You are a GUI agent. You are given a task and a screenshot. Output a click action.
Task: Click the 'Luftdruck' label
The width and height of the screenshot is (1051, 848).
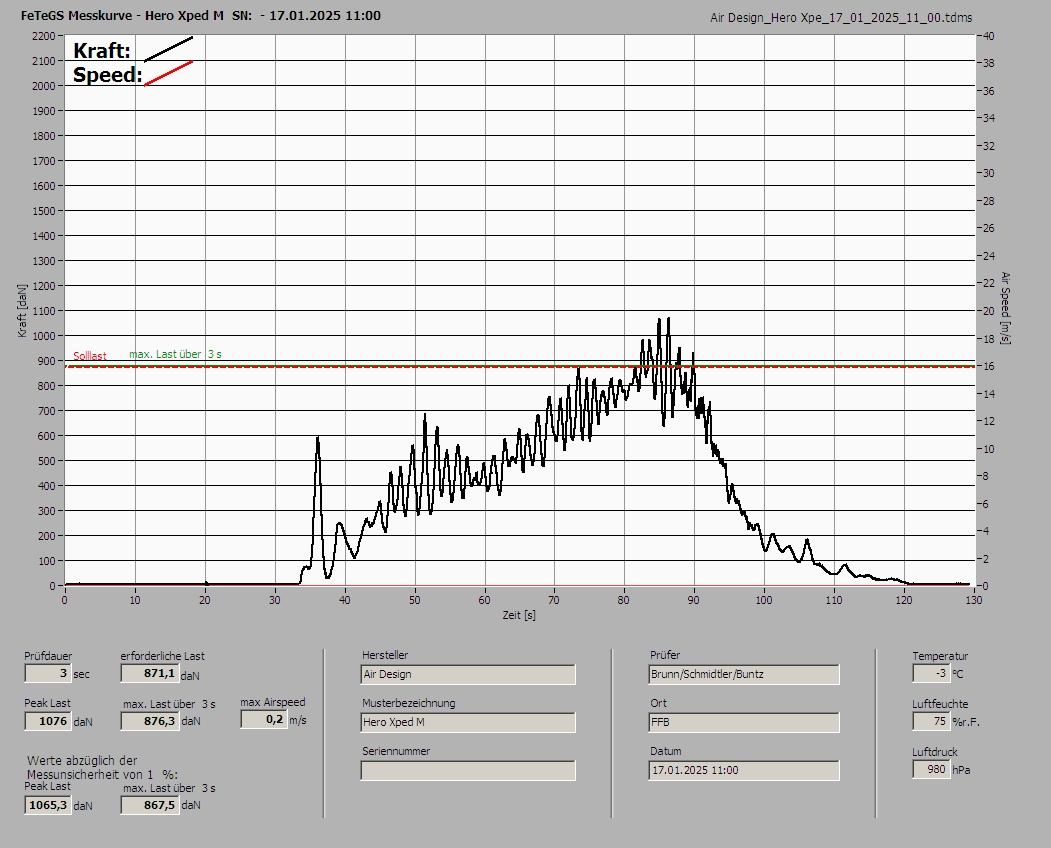coord(934,752)
